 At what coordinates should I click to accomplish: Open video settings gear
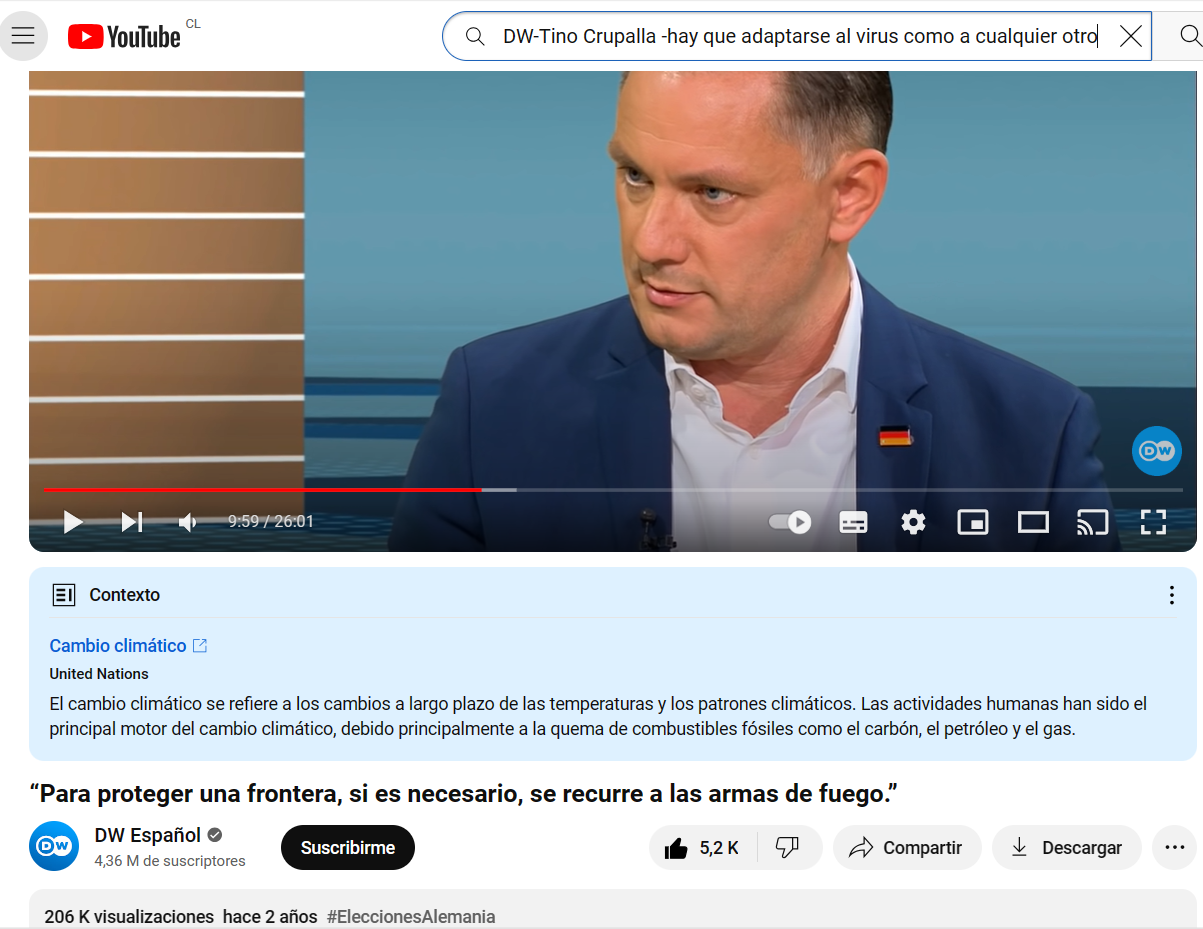(913, 521)
